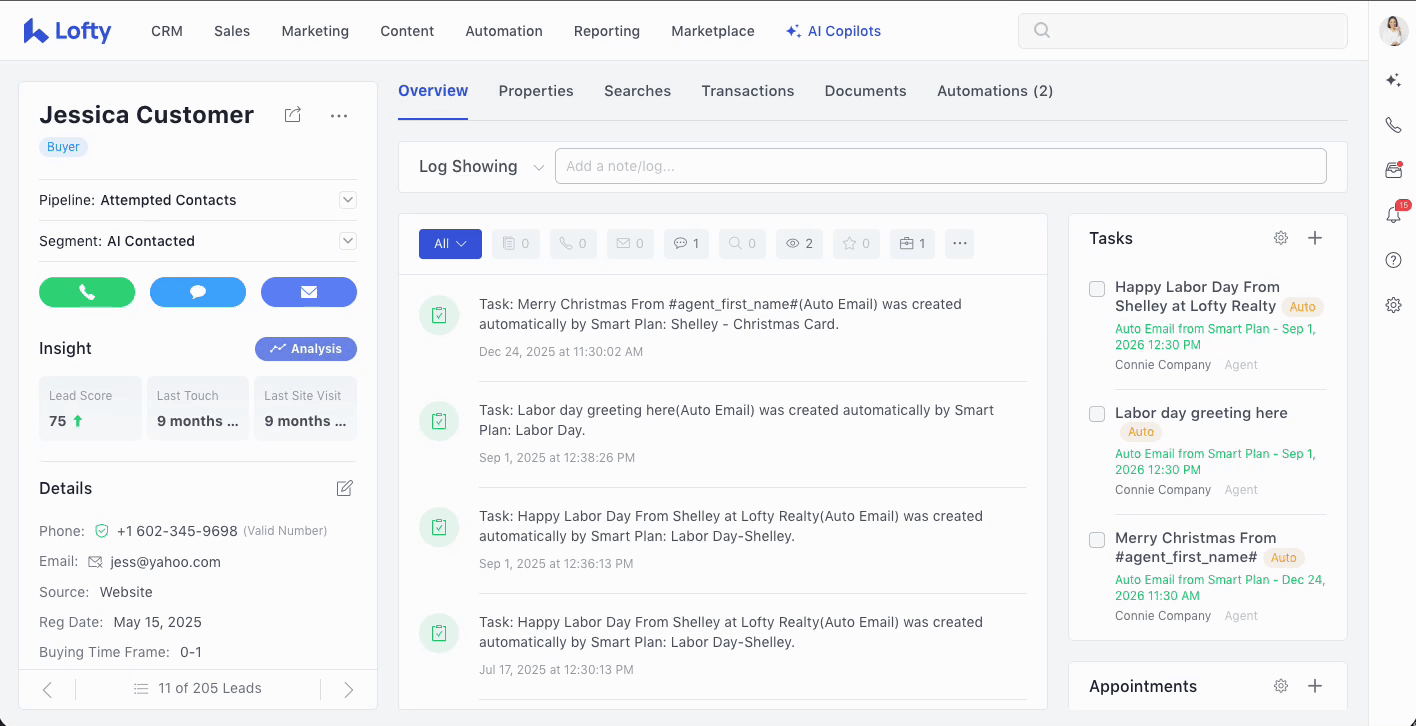This screenshot has width=1416, height=726.
Task: Click the Analysis button in Insight
Action: [x=306, y=349]
